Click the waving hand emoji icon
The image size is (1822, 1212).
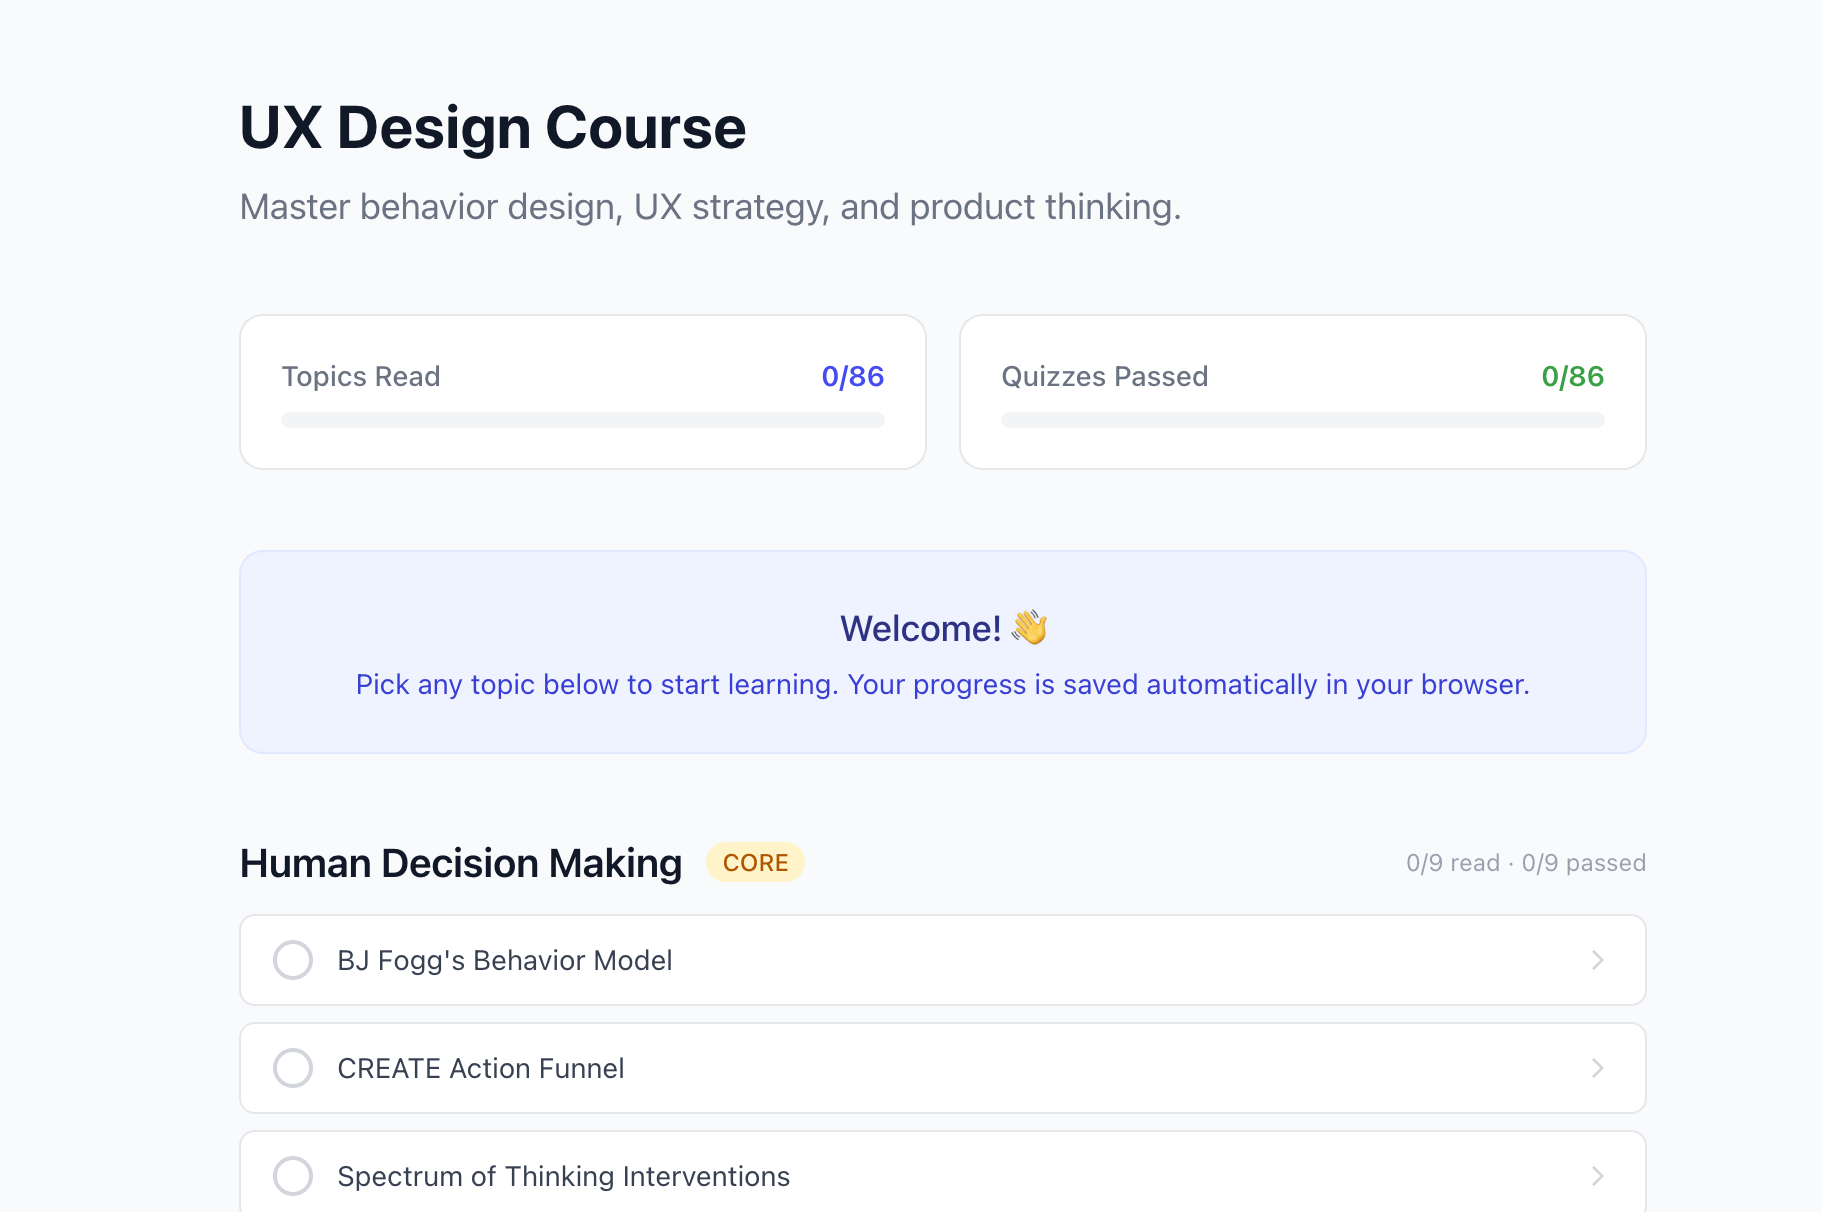[1029, 628]
